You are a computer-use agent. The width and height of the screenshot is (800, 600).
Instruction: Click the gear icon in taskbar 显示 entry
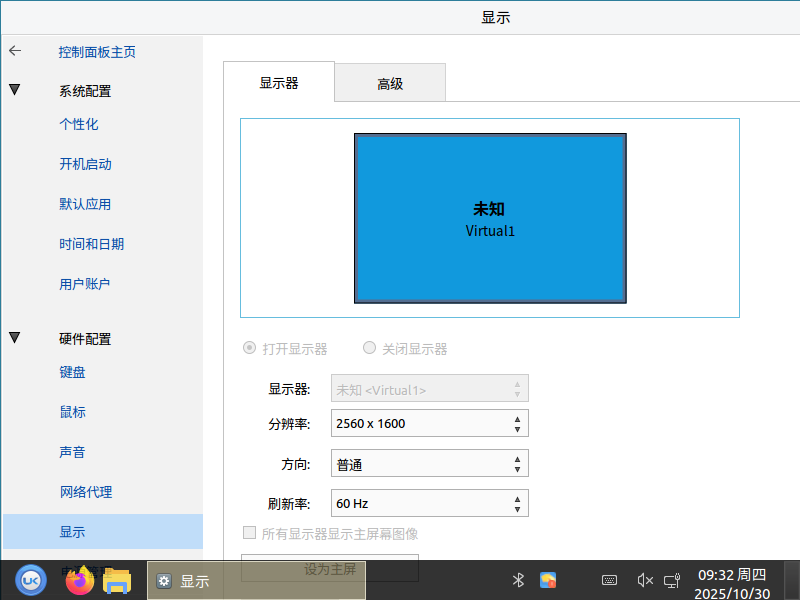164,581
